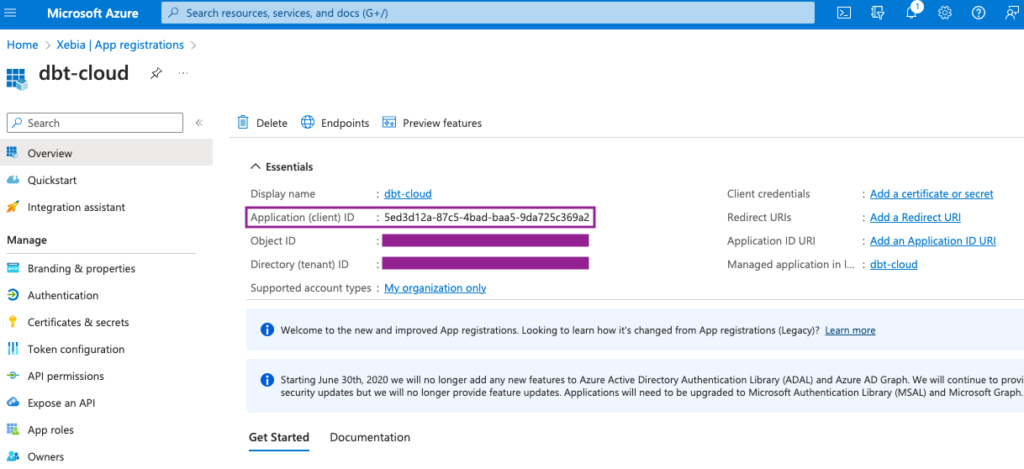This screenshot has width=1024, height=469.
Task: Collapse the Essentials section
Action: (x=255, y=167)
